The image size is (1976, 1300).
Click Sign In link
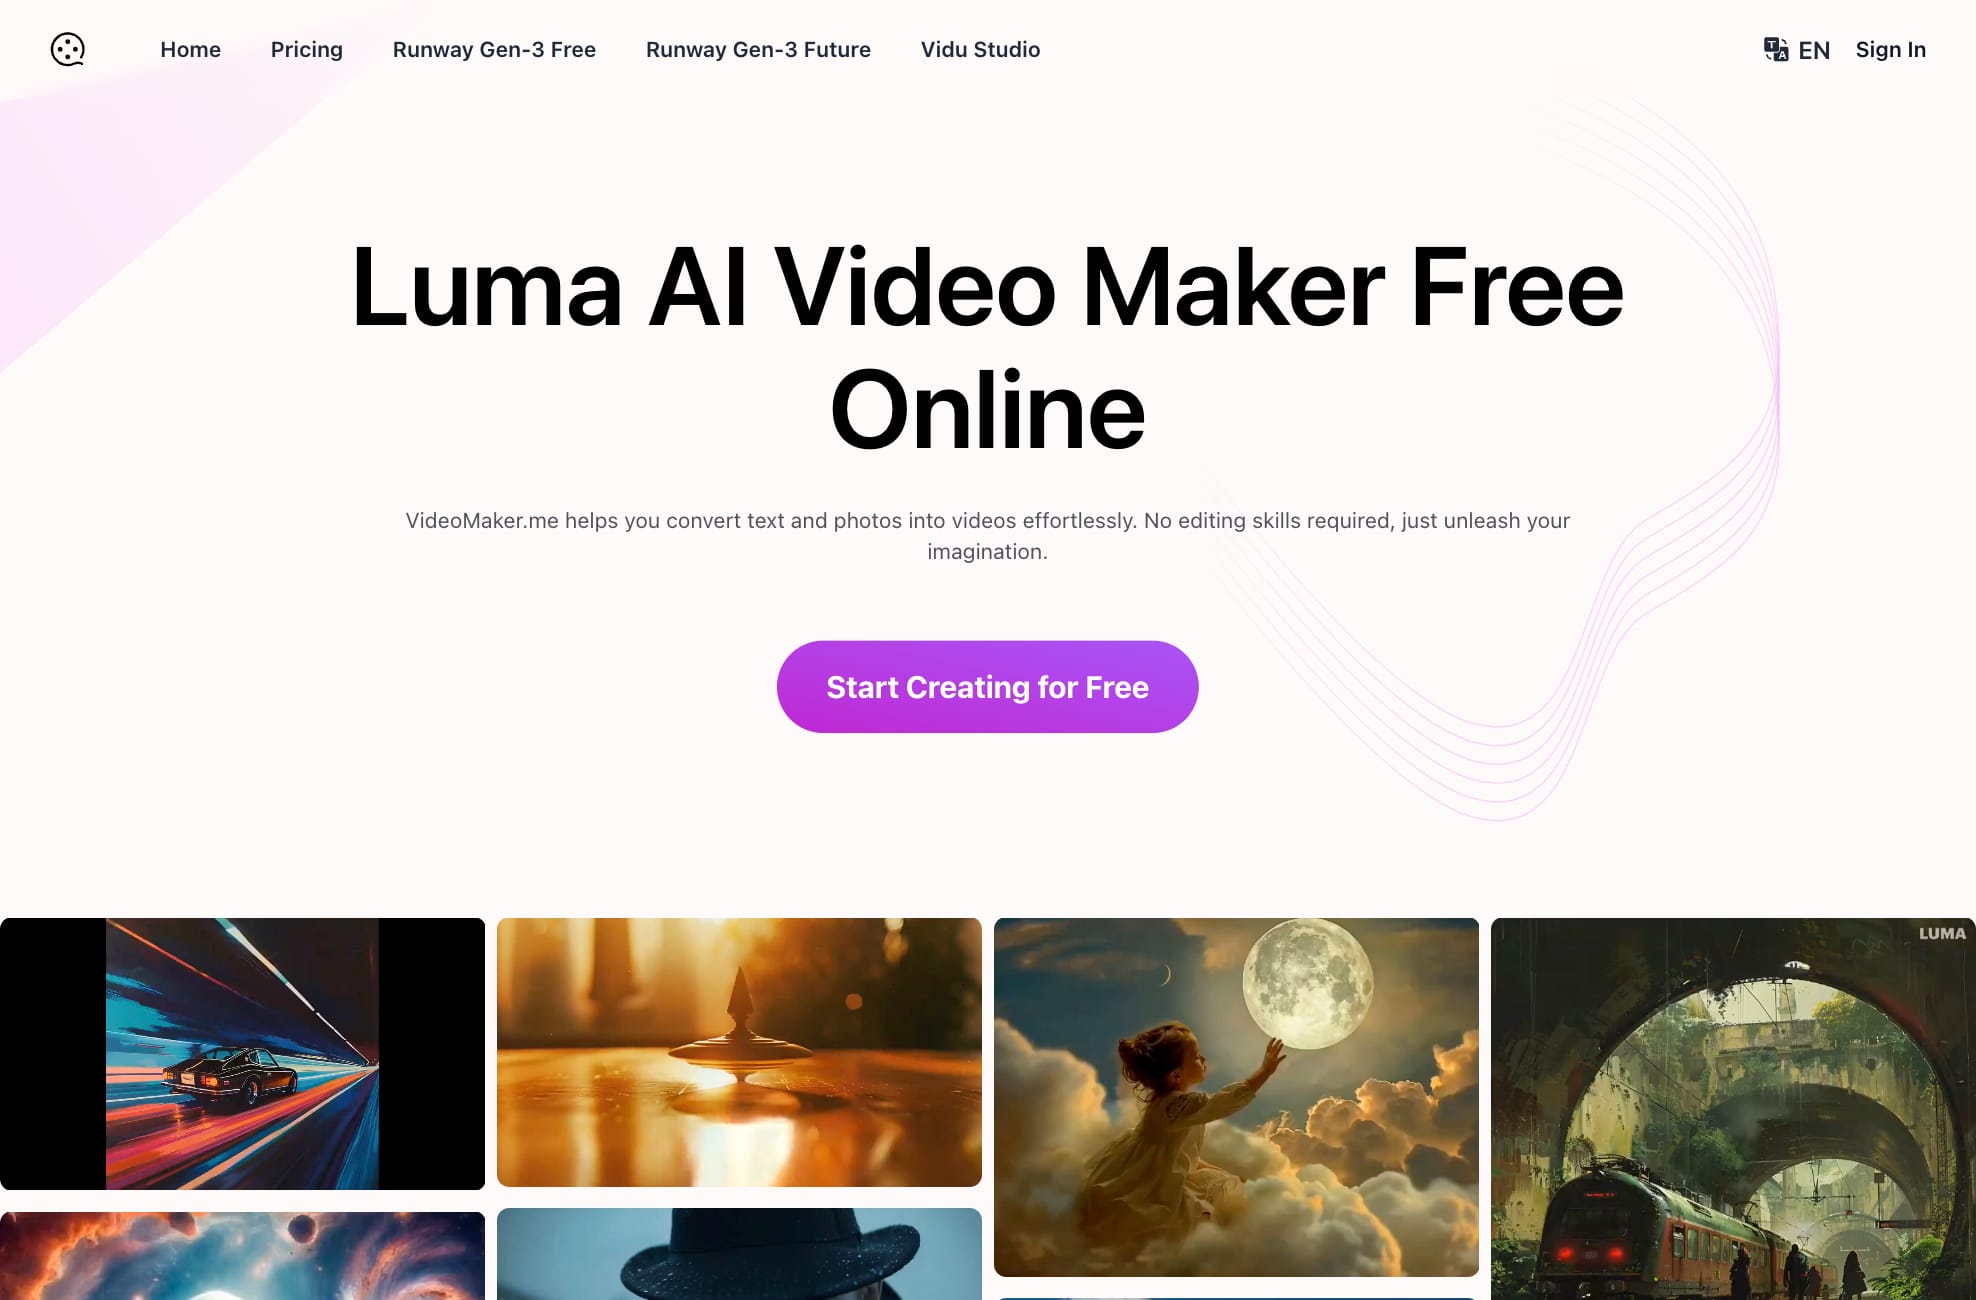[1890, 49]
